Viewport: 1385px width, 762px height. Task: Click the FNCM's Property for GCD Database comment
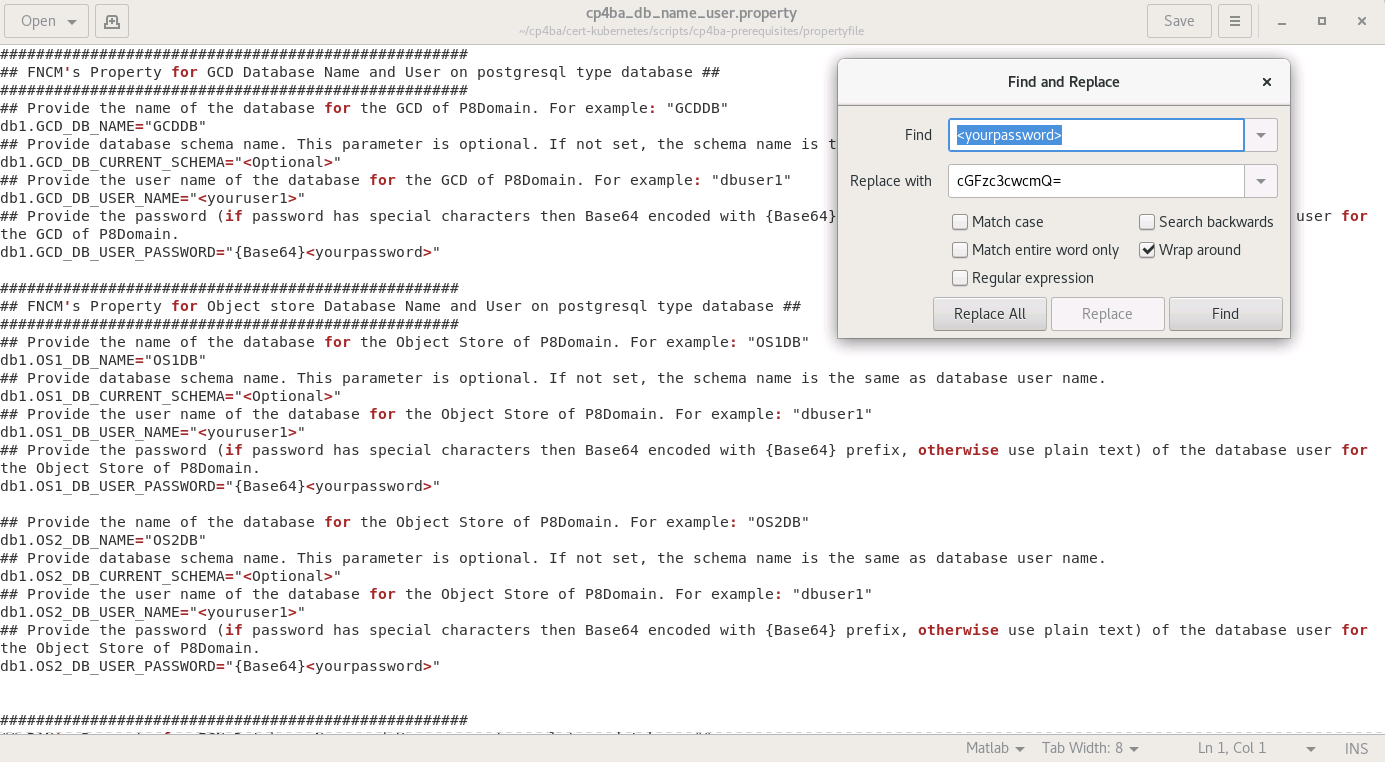(x=360, y=72)
